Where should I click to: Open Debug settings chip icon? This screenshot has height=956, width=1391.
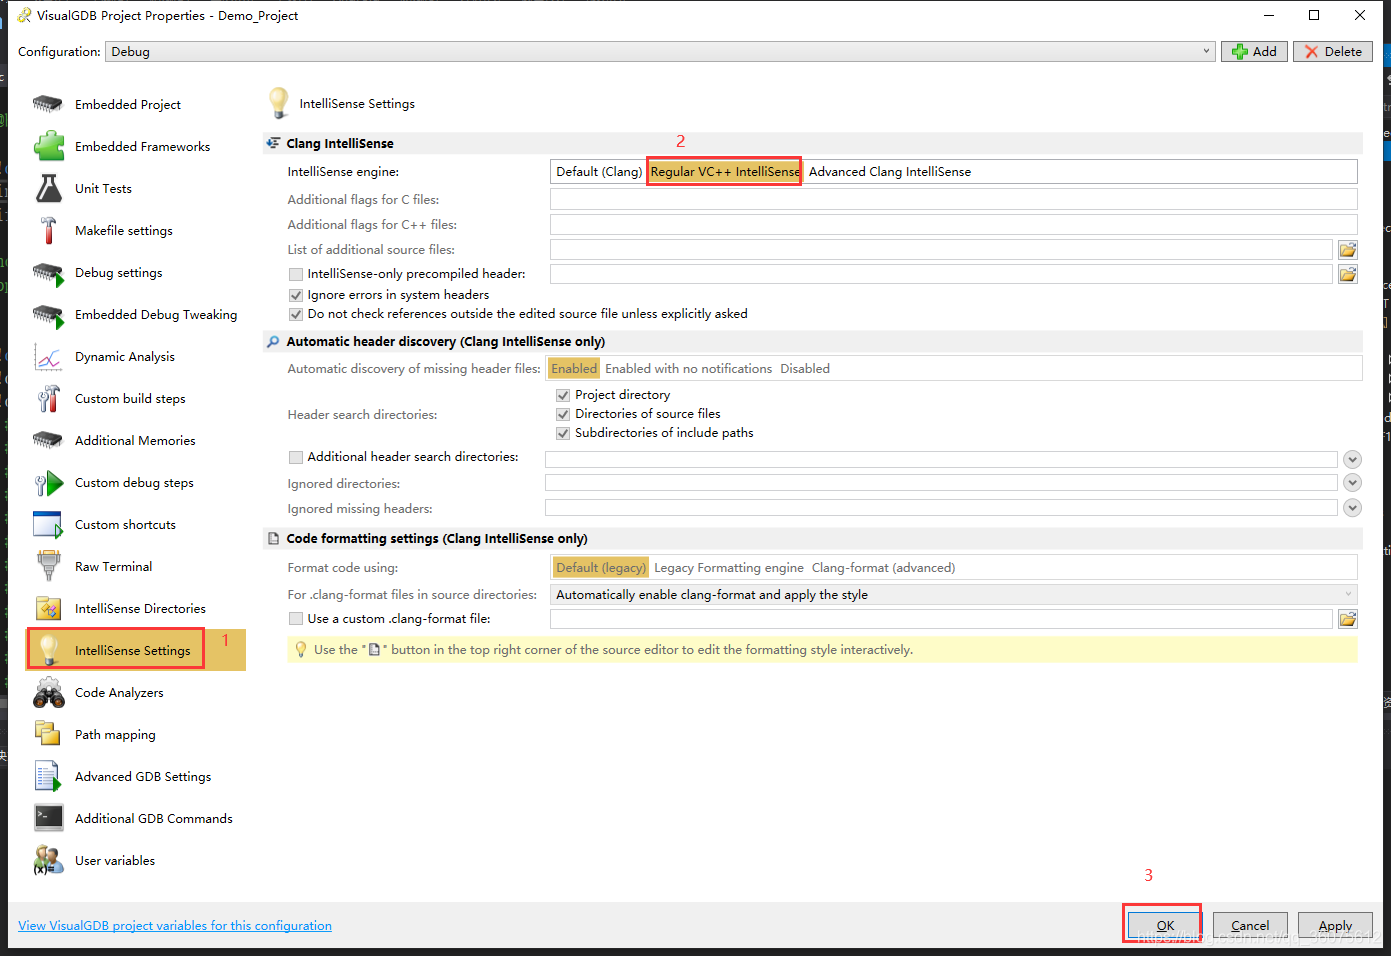48,272
